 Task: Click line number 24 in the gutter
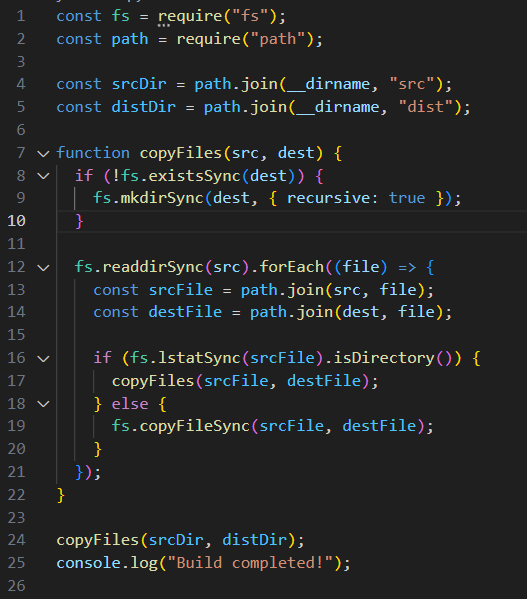click(x=16, y=540)
